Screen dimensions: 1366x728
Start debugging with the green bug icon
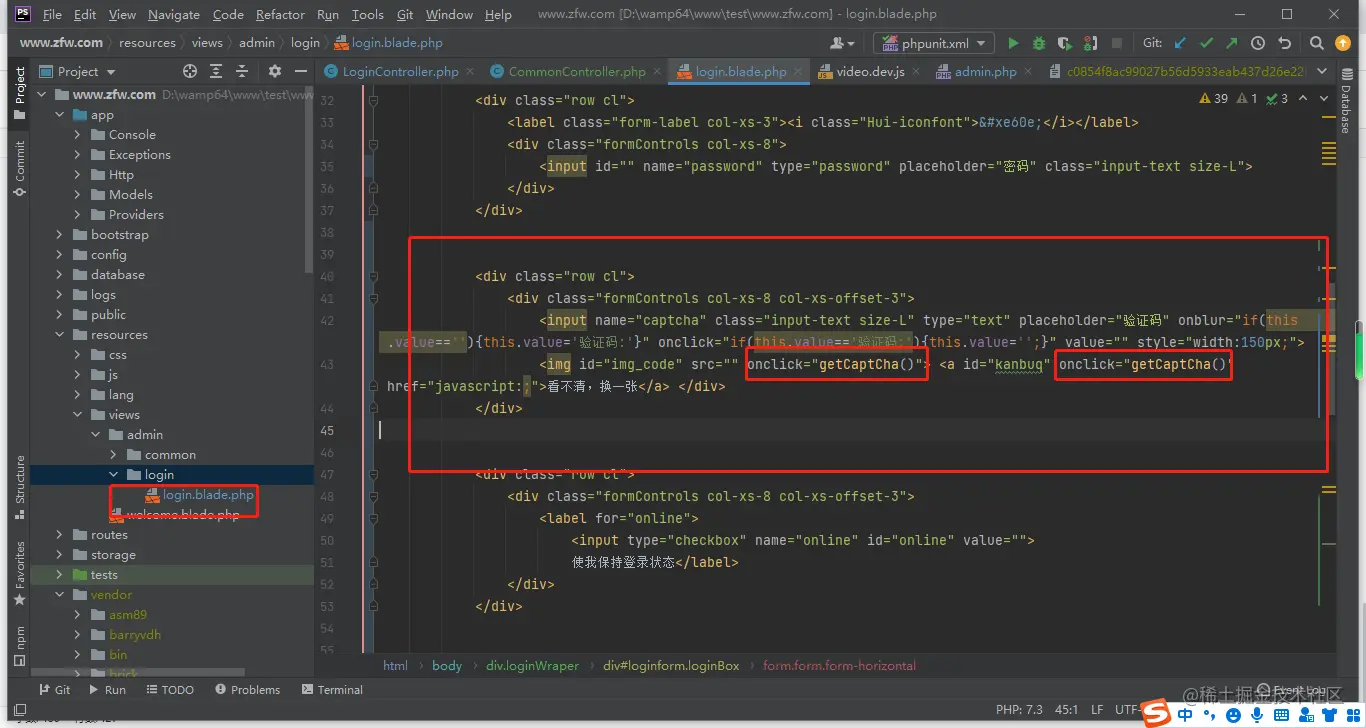[1039, 43]
